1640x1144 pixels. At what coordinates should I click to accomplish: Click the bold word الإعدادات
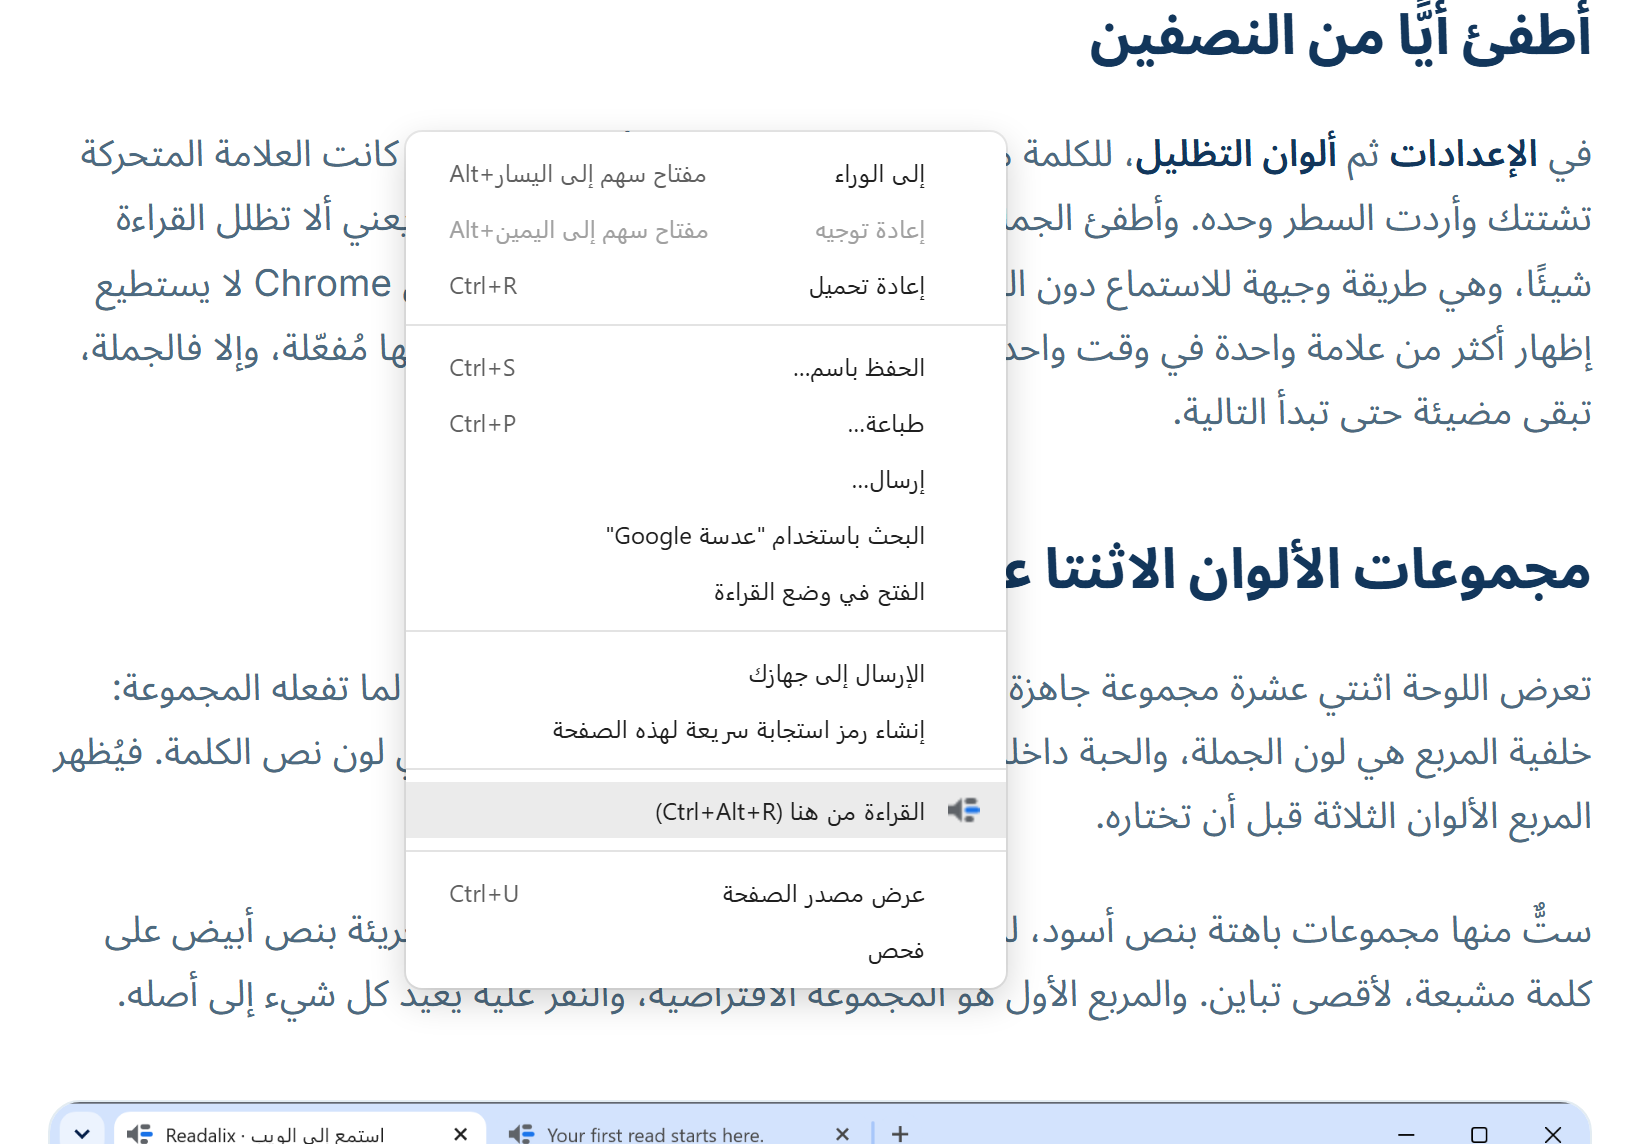coord(1463,155)
